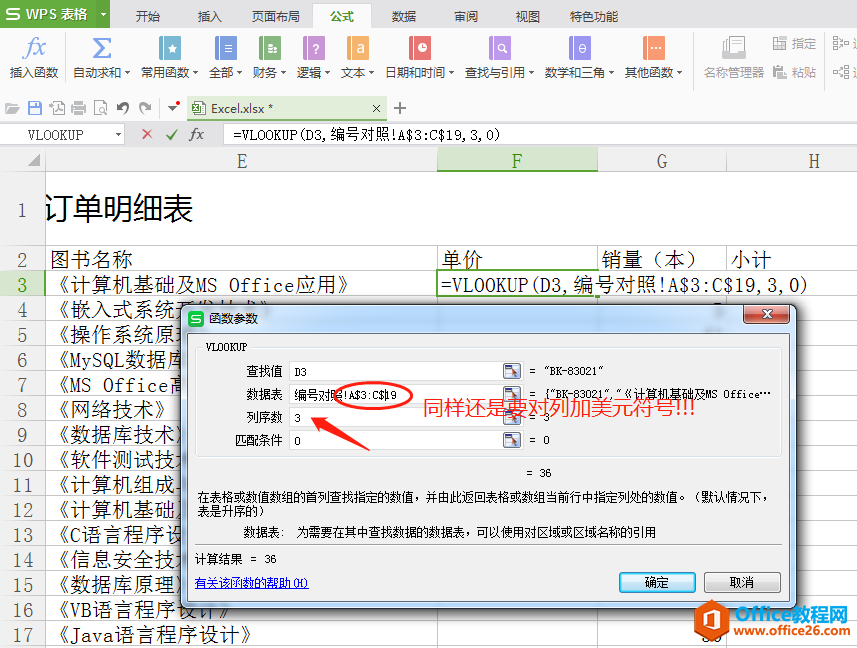The width and height of the screenshot is (857, 648).
Task: Click the AutoSum sigma icon
Action: [x=102, y=48]
